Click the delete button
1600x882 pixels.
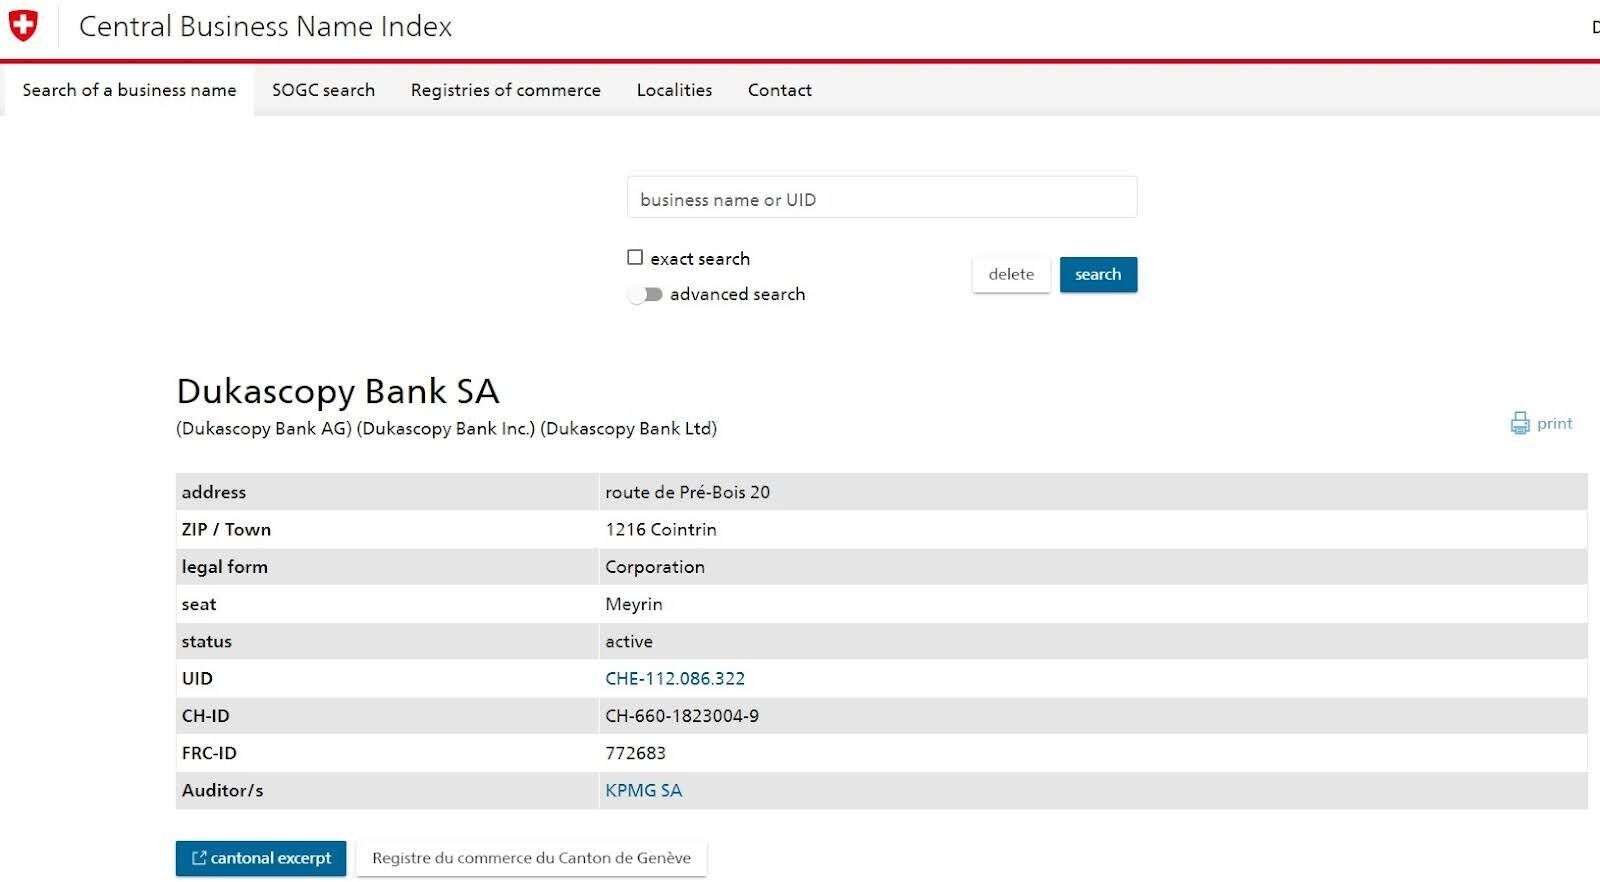coord(1011,274)
